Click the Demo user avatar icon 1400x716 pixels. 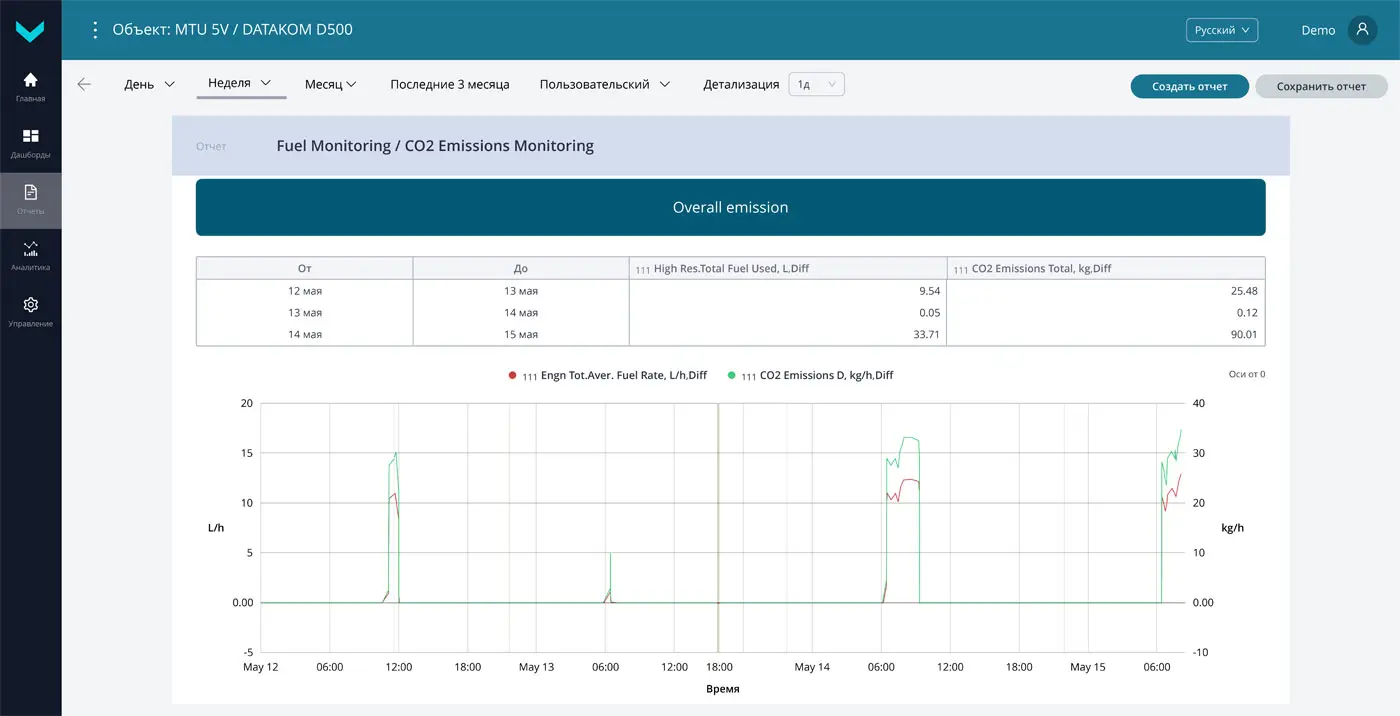[x=1362, y=30]
